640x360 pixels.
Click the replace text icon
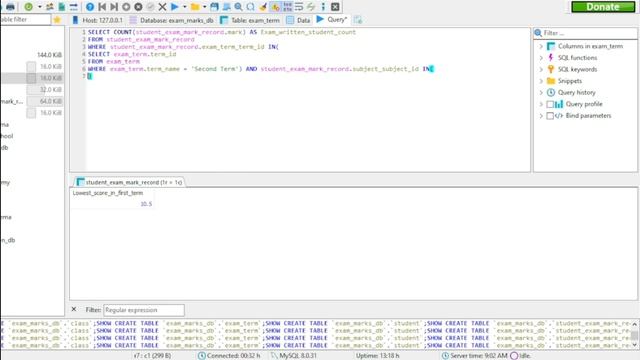[251, 7]
